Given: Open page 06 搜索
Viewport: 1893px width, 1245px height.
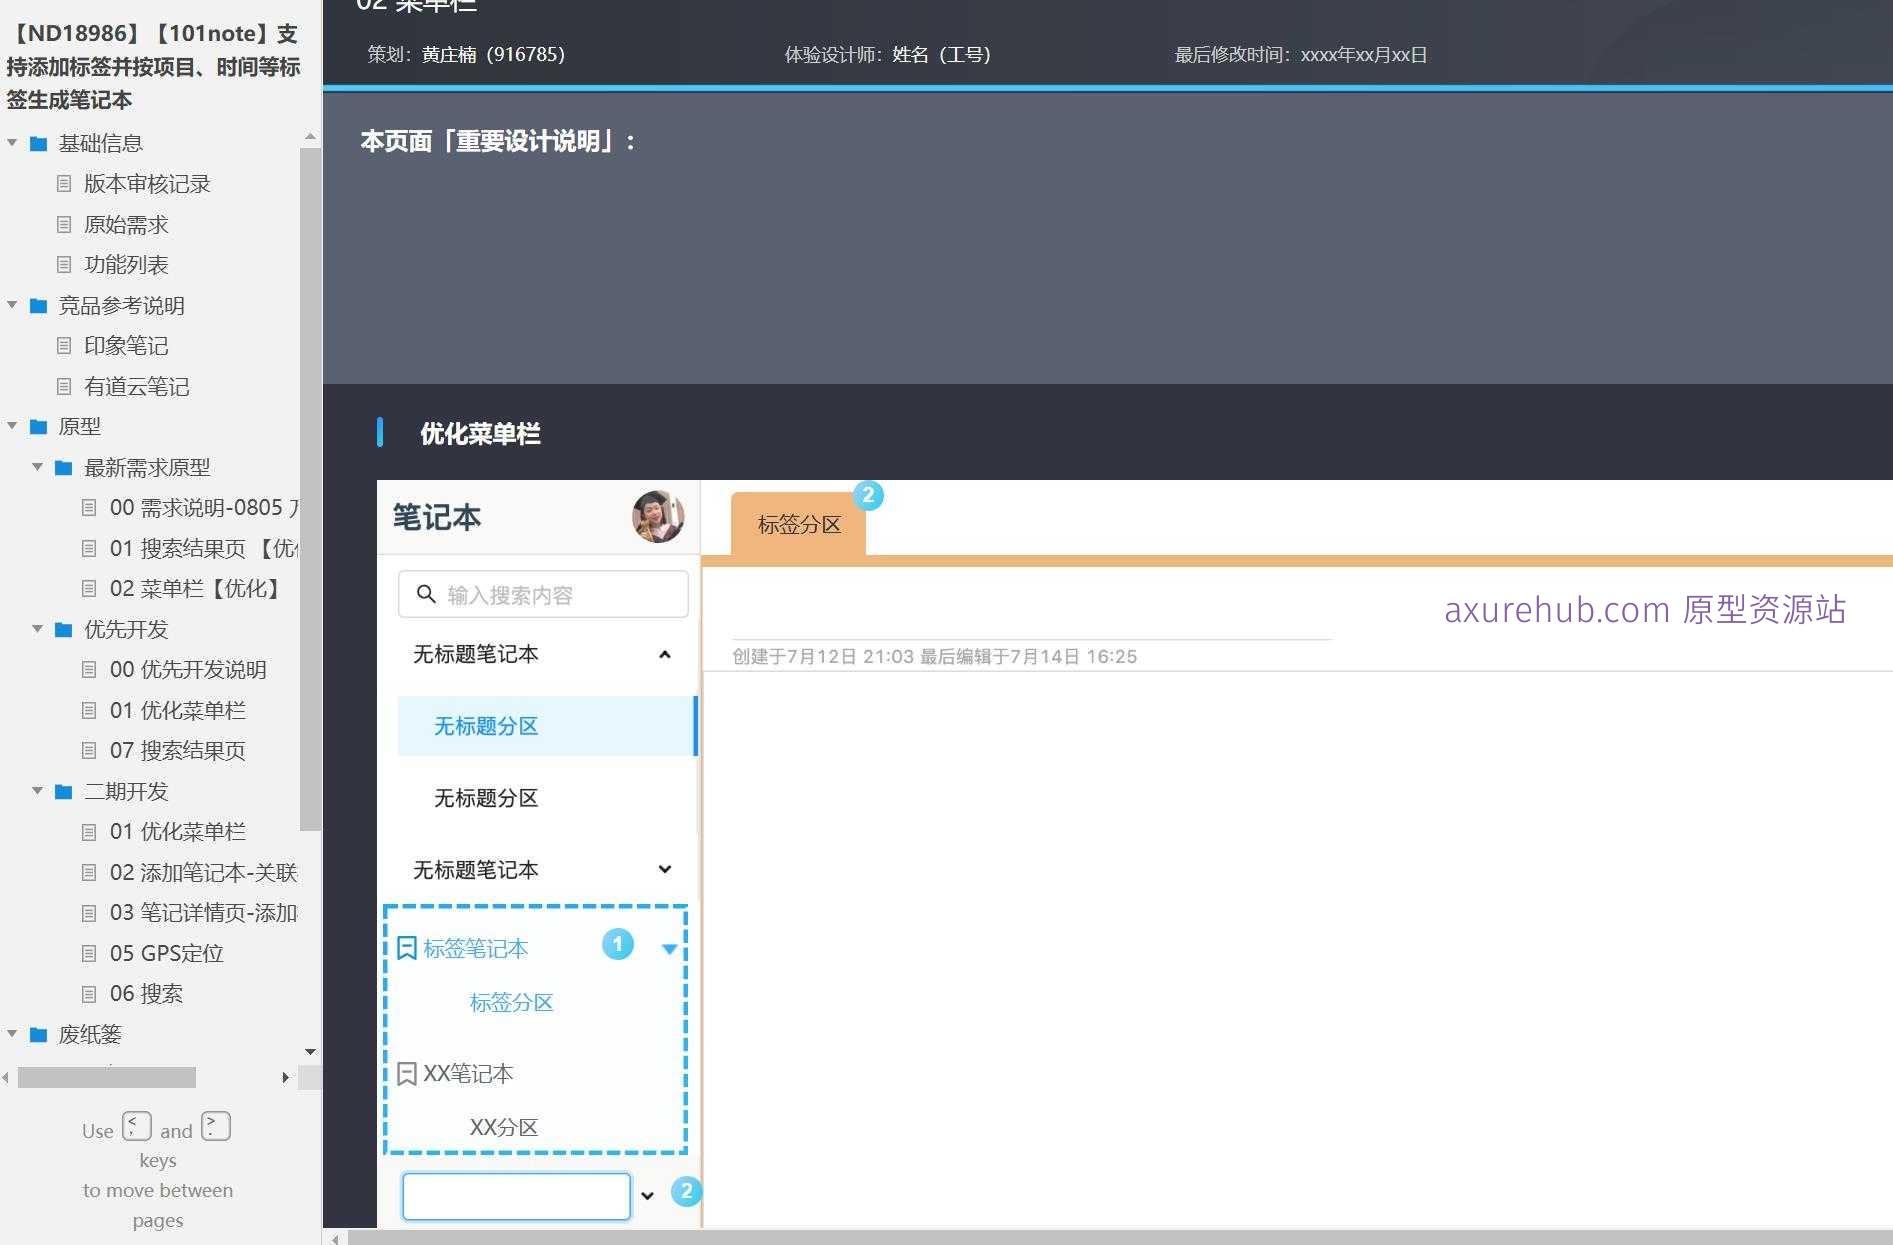Looking at the screenshot, I should click(x=147, y=994).
